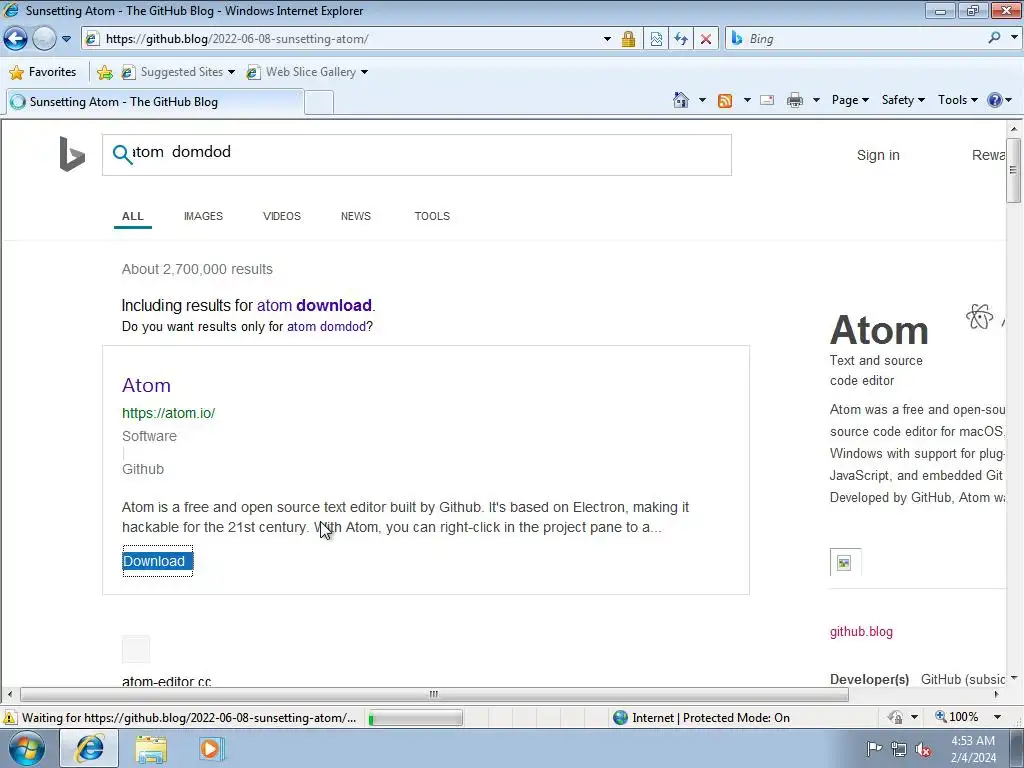Click 'atom download' suggested query link
This screenshot has height=768, width=1024.
[314, 306]
